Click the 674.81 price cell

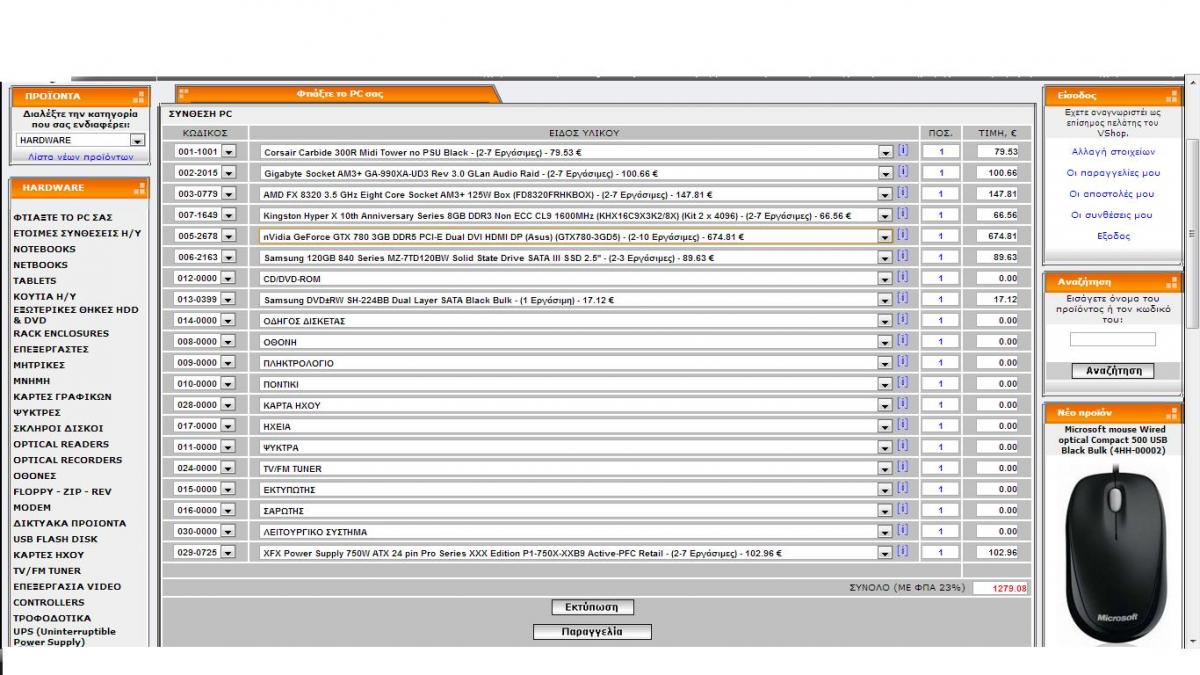coord(998,236)
